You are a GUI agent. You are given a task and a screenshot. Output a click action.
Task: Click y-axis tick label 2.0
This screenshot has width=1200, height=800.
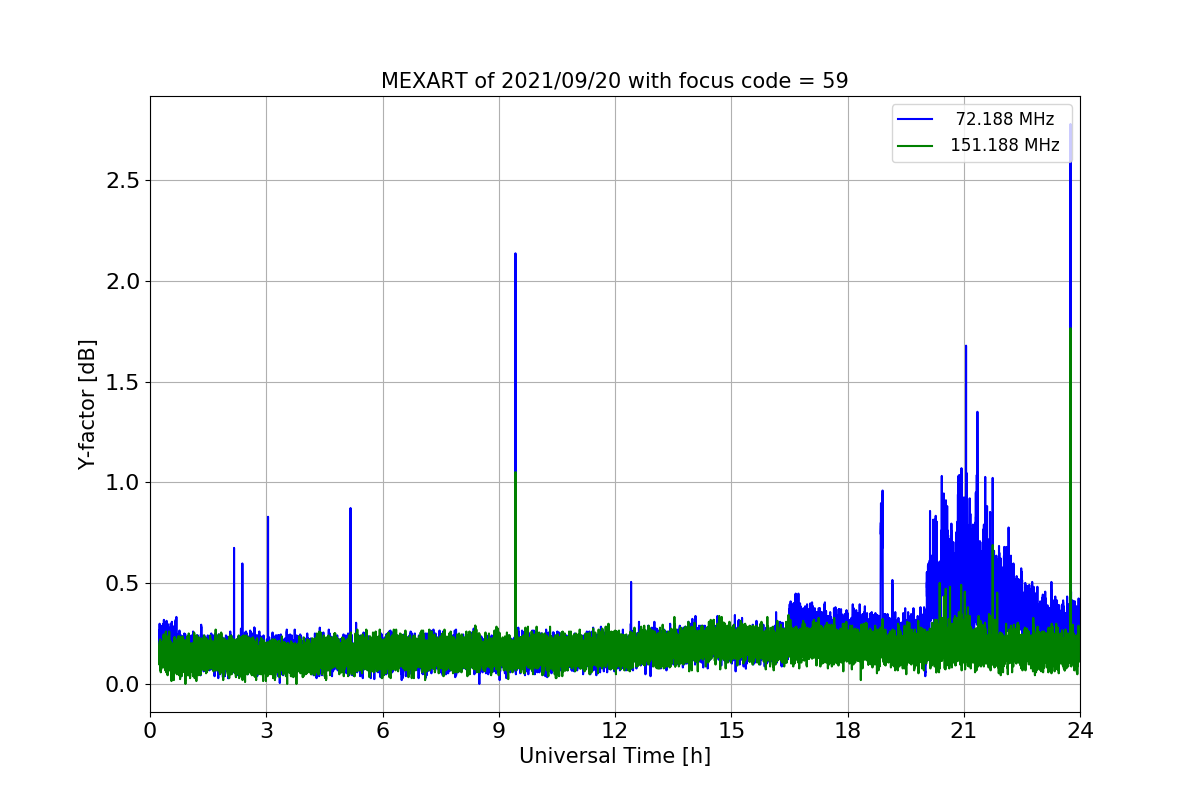122,281
